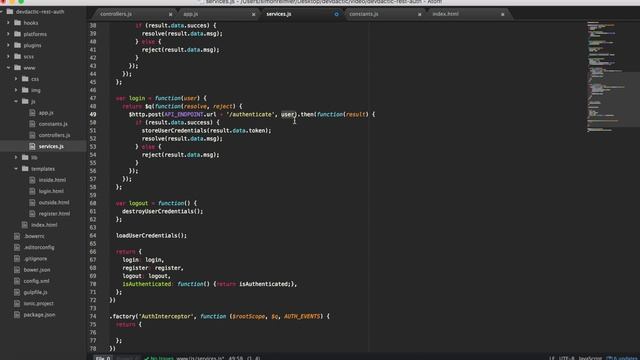Open outside.html in the templates folder

point(54,202)
